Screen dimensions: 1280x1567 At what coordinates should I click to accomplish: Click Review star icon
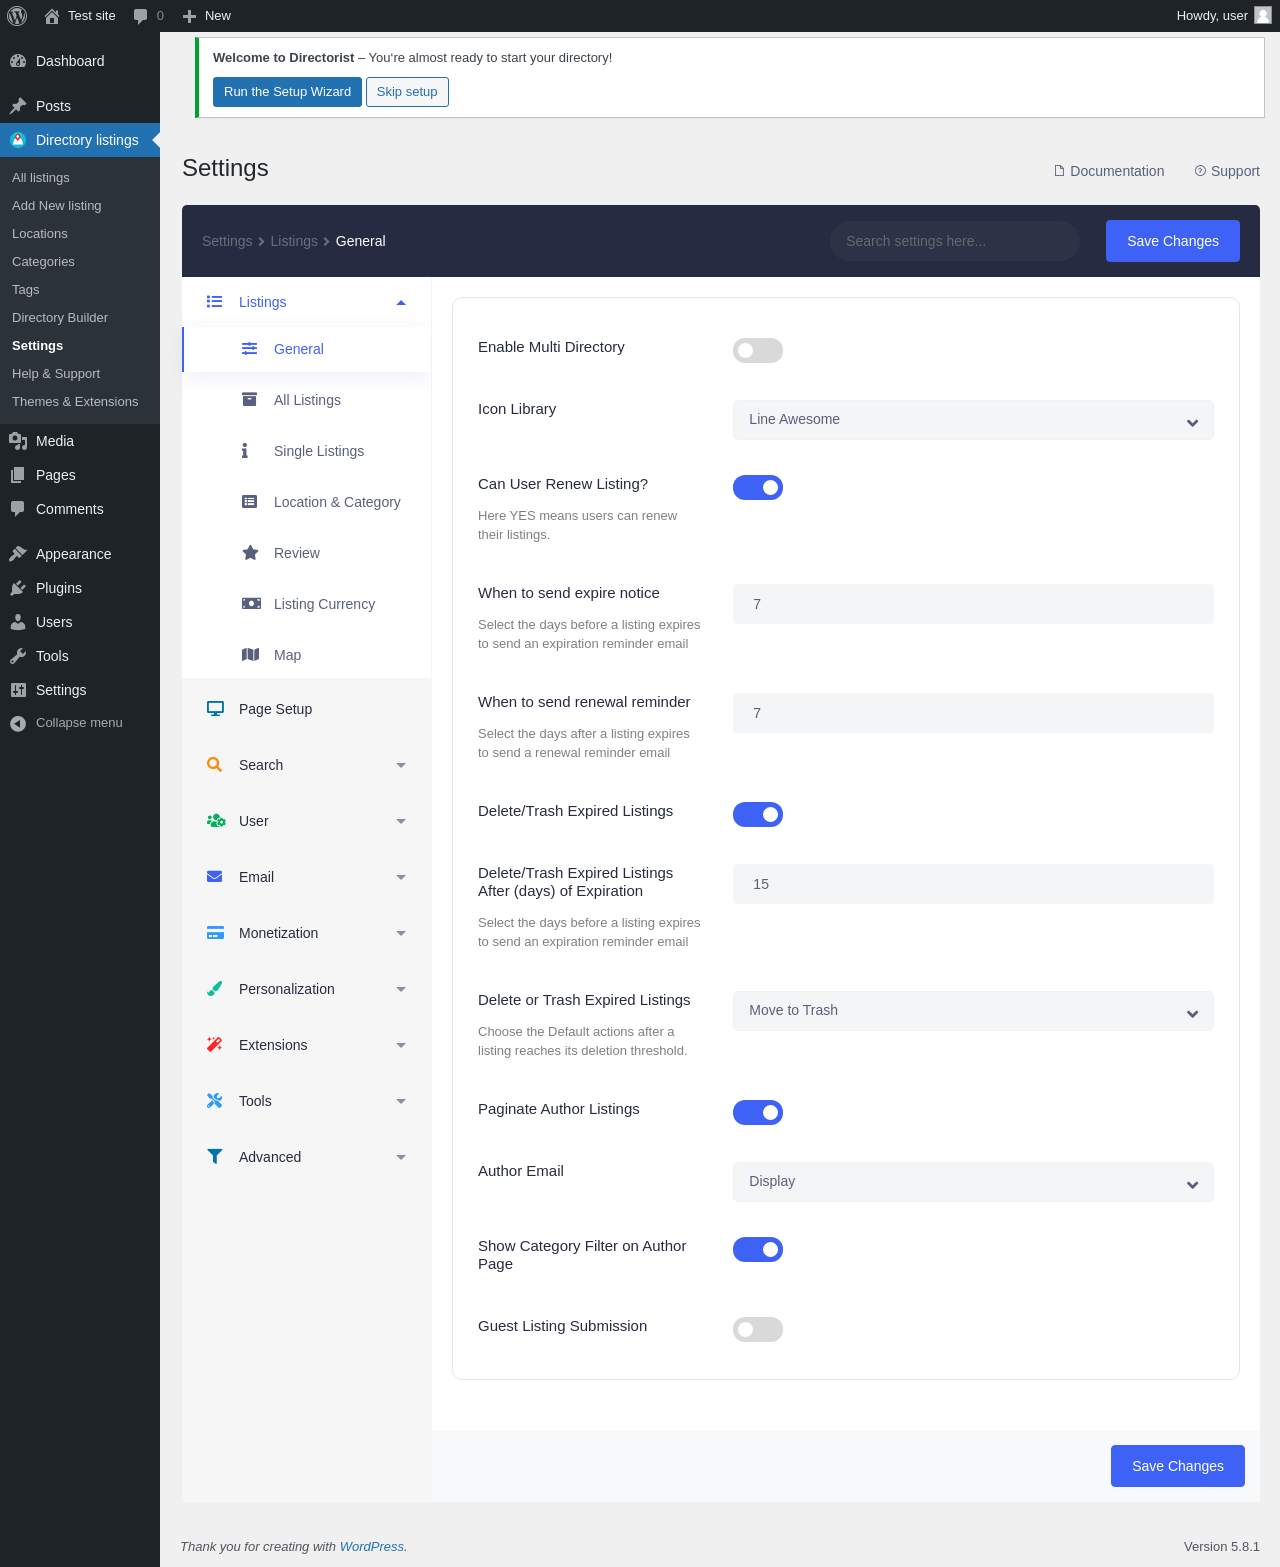click(251, 553)
